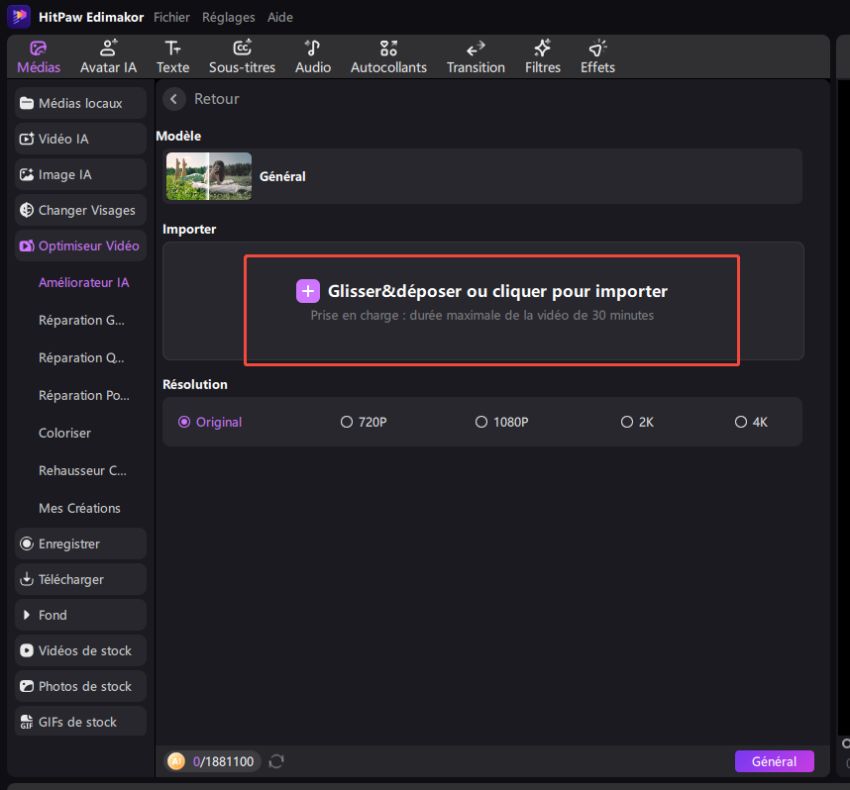Refresh the credits counter
The width and height of the screenshot is (850, 790).
click(276, 761)
